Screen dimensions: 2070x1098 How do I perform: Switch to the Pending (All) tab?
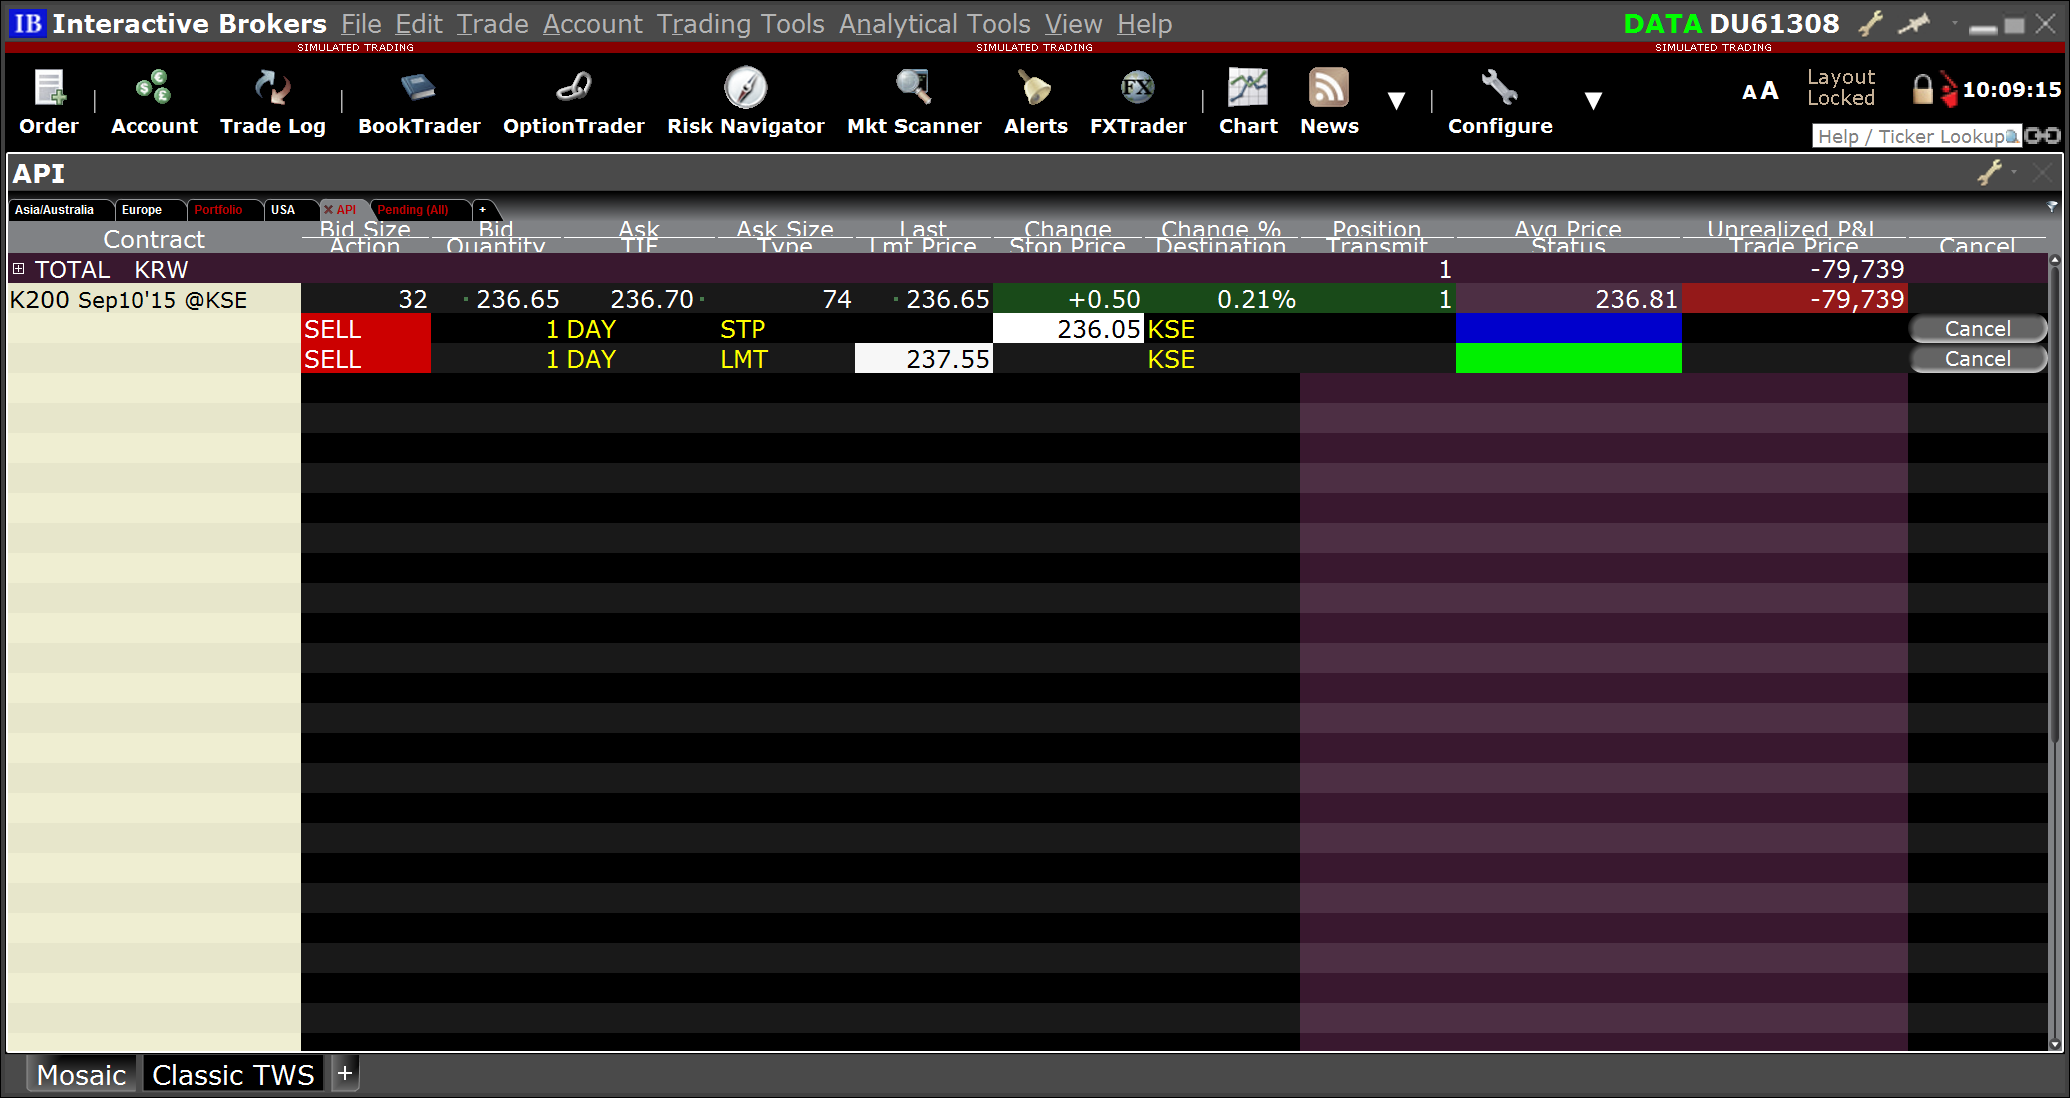pyautogui.click(x=412, y=210)
